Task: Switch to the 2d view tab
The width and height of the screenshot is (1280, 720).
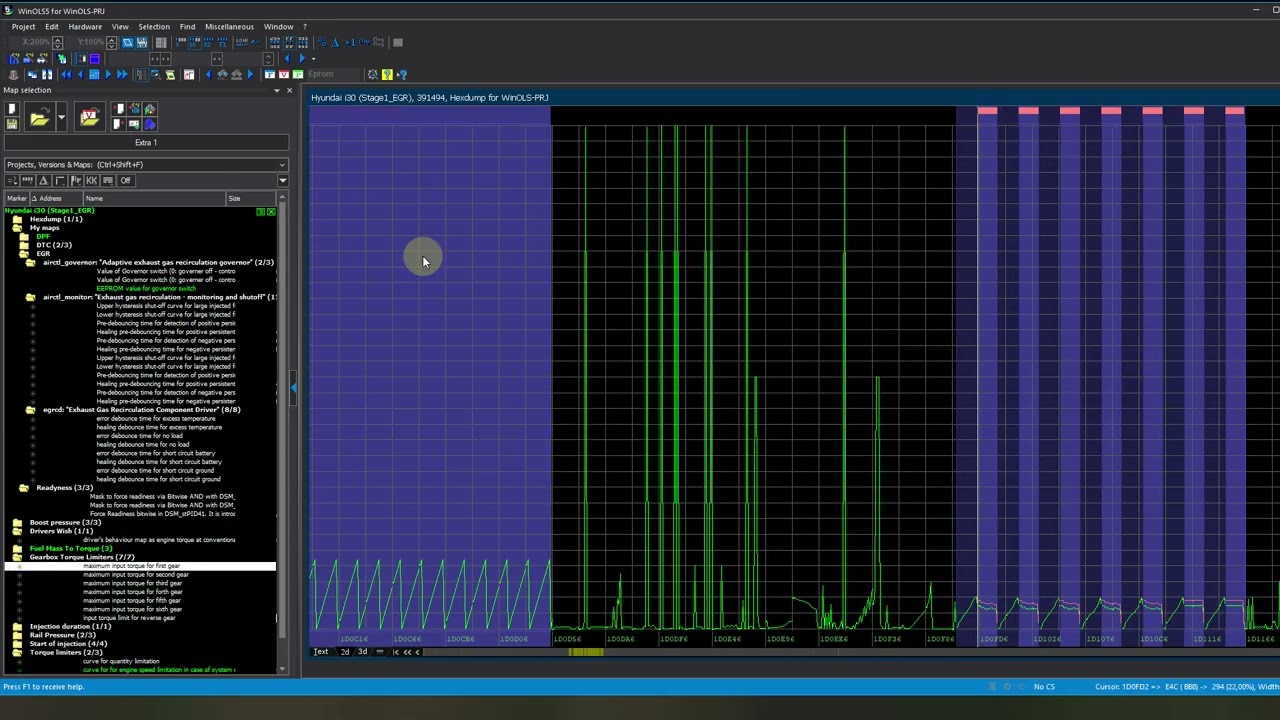Action: tap(345, 652)
